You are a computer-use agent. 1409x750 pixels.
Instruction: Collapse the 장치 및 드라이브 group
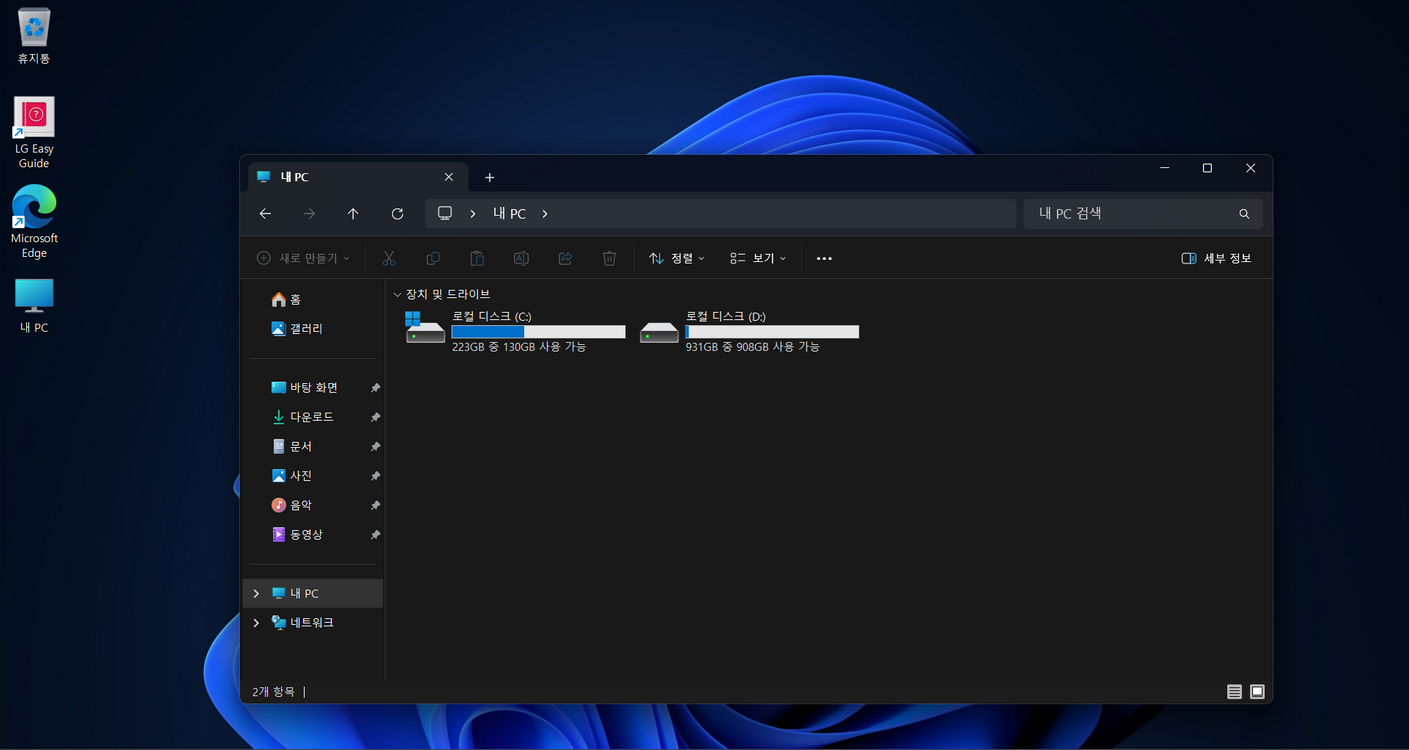point(397,295)
